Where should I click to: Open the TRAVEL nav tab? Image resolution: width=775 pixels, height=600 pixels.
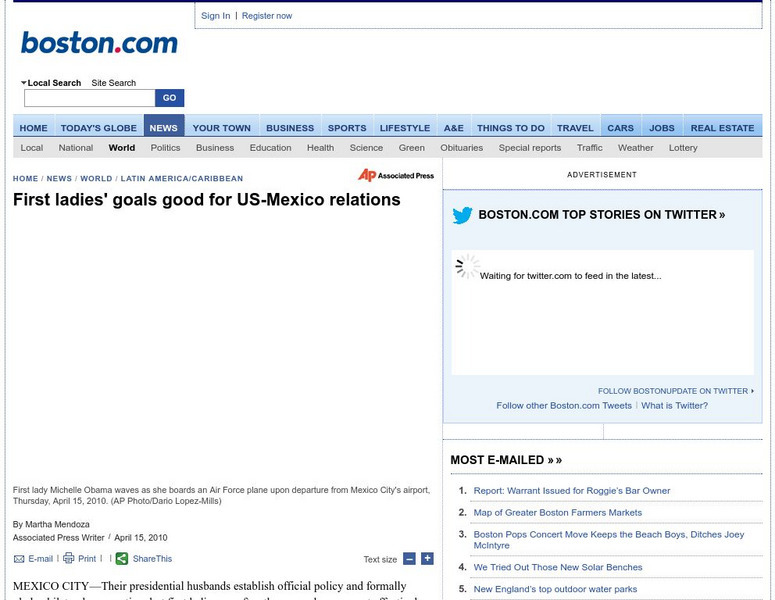(575, 128)
